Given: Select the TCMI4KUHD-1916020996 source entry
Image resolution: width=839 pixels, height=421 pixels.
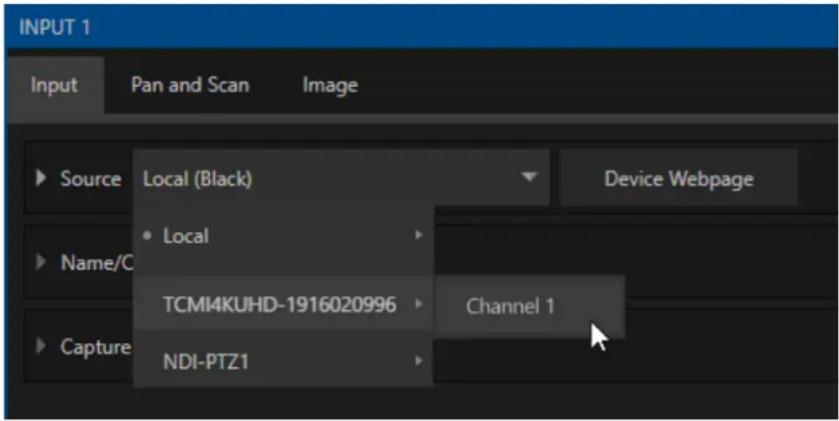Looking at the screenshot, I should (x=283, y=305).
